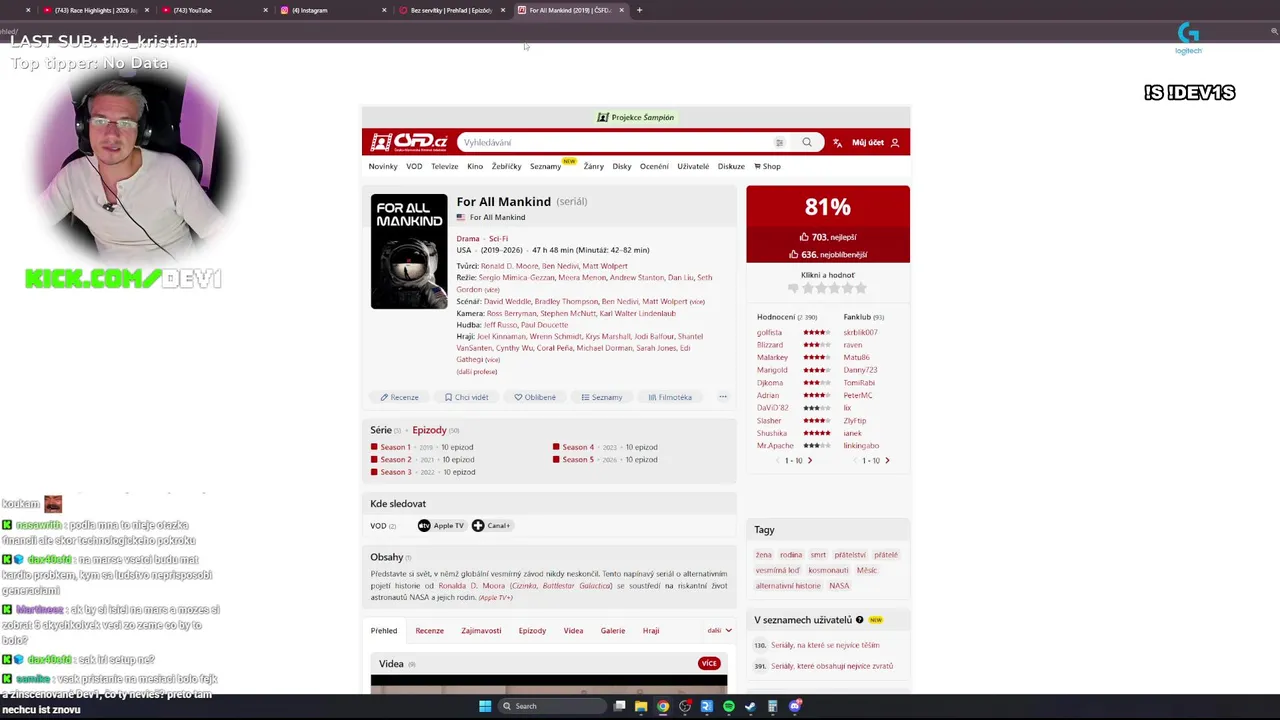This screenshot has width=1280, height=720.
Task: Open the Calculator taskbar icon
Action: [772, 706]
